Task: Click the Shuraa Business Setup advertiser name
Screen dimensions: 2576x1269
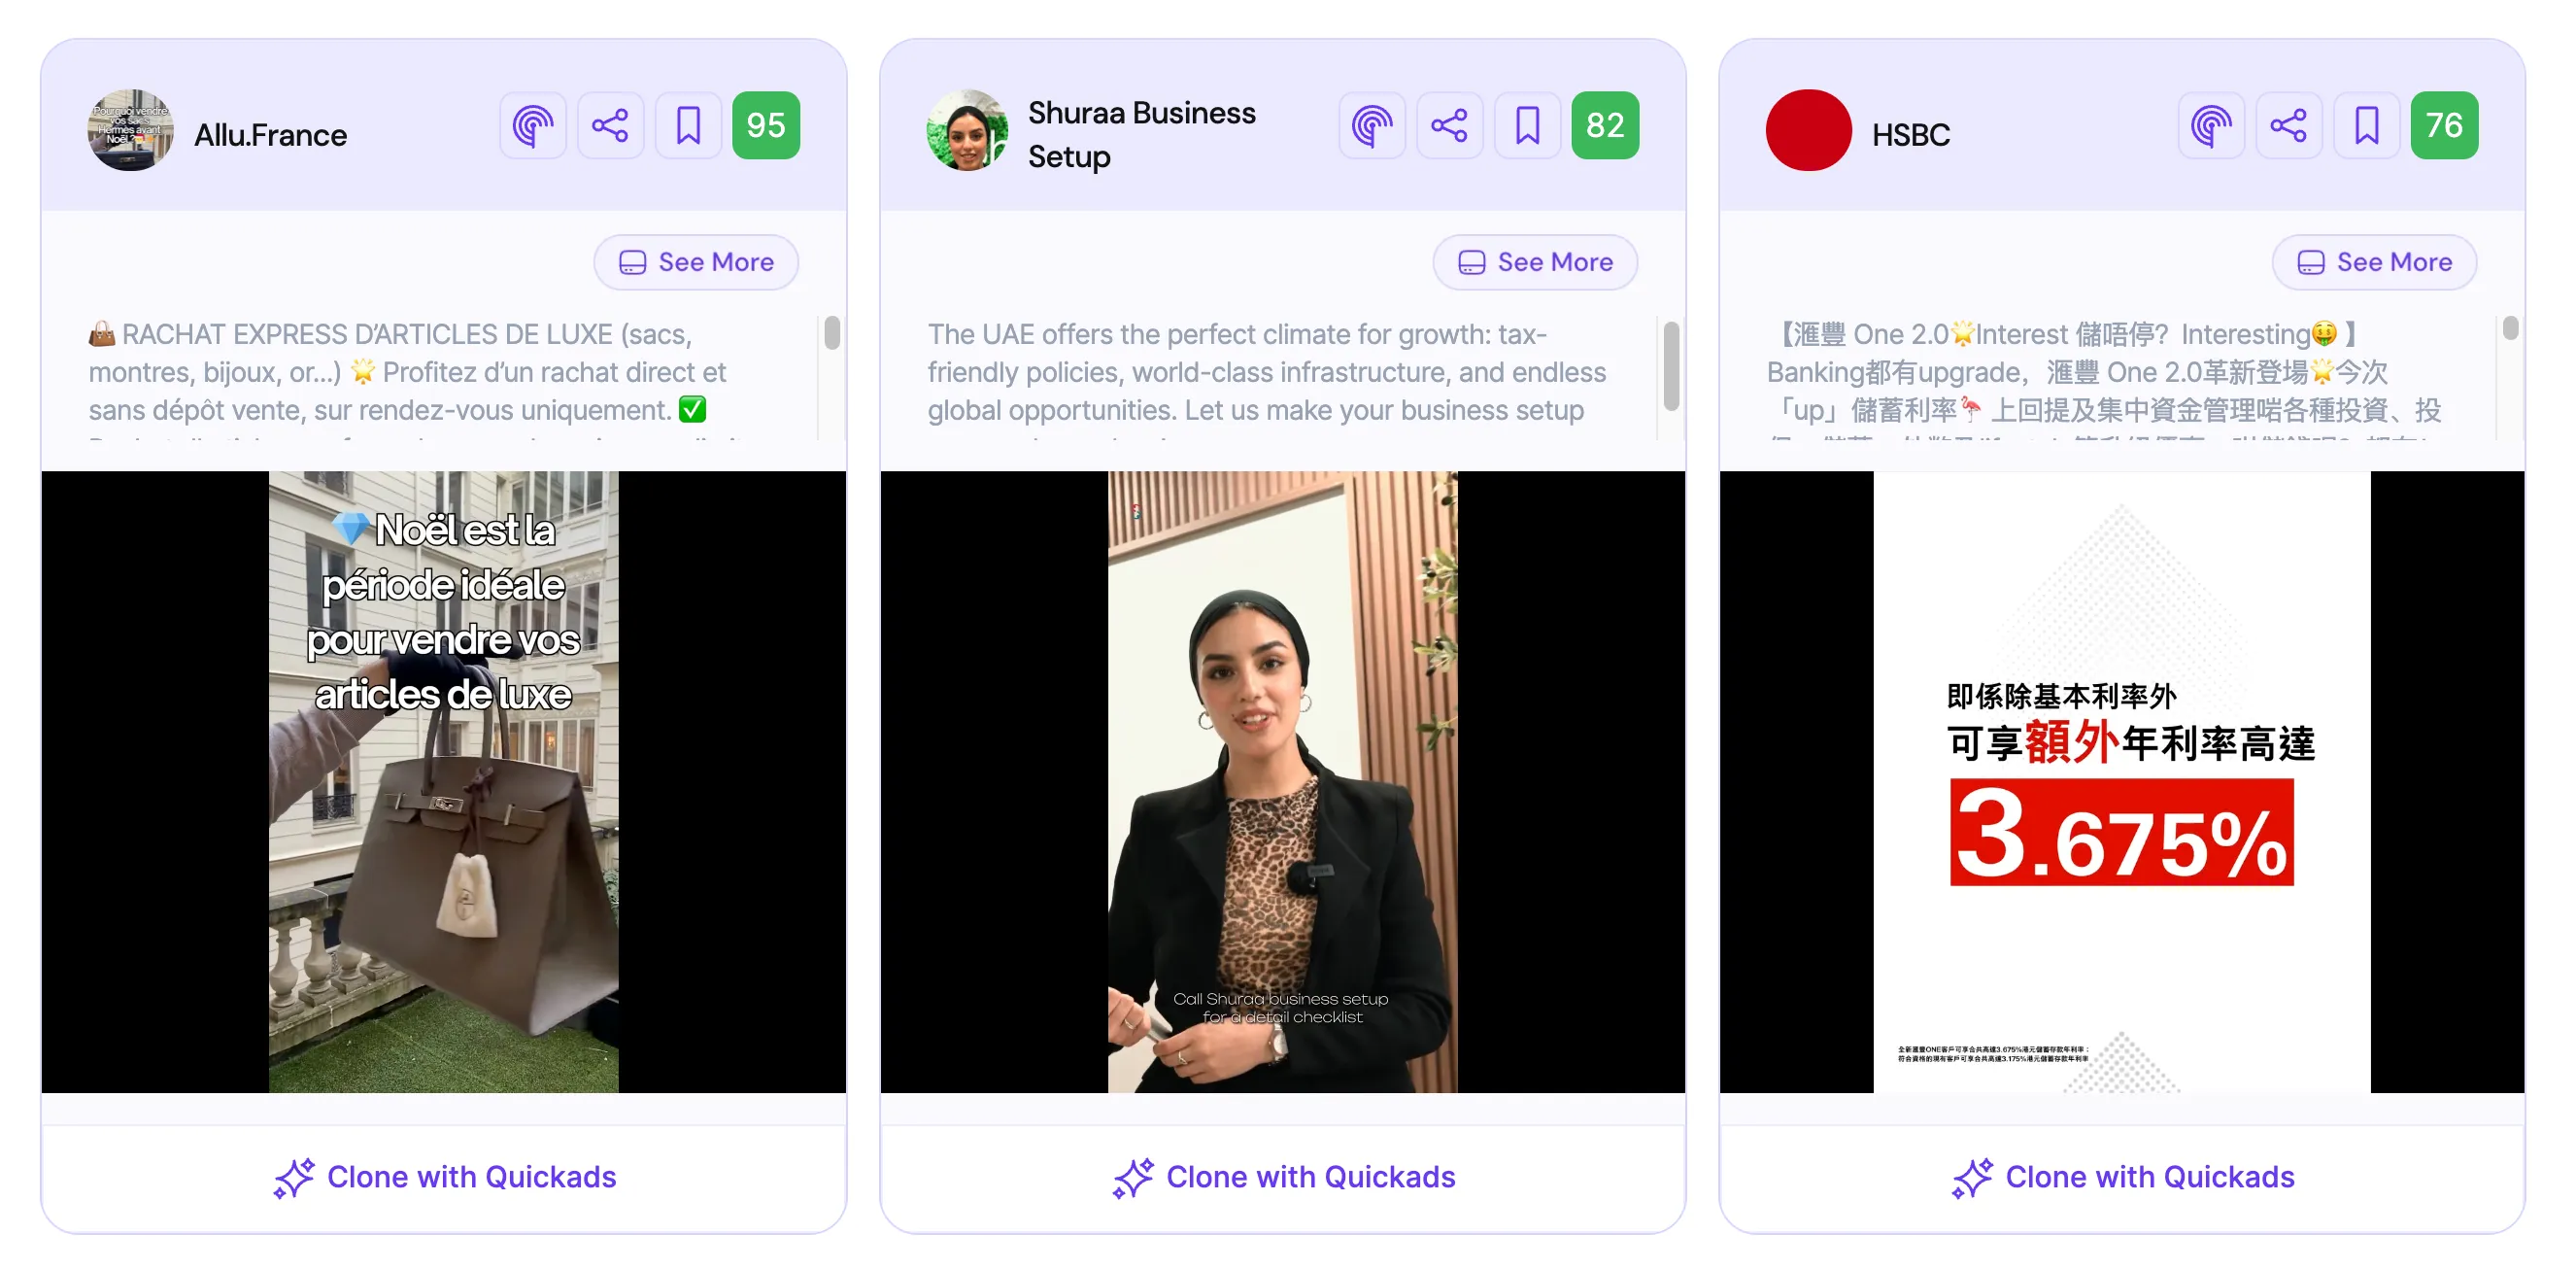Action: [x=1141, y=135]
